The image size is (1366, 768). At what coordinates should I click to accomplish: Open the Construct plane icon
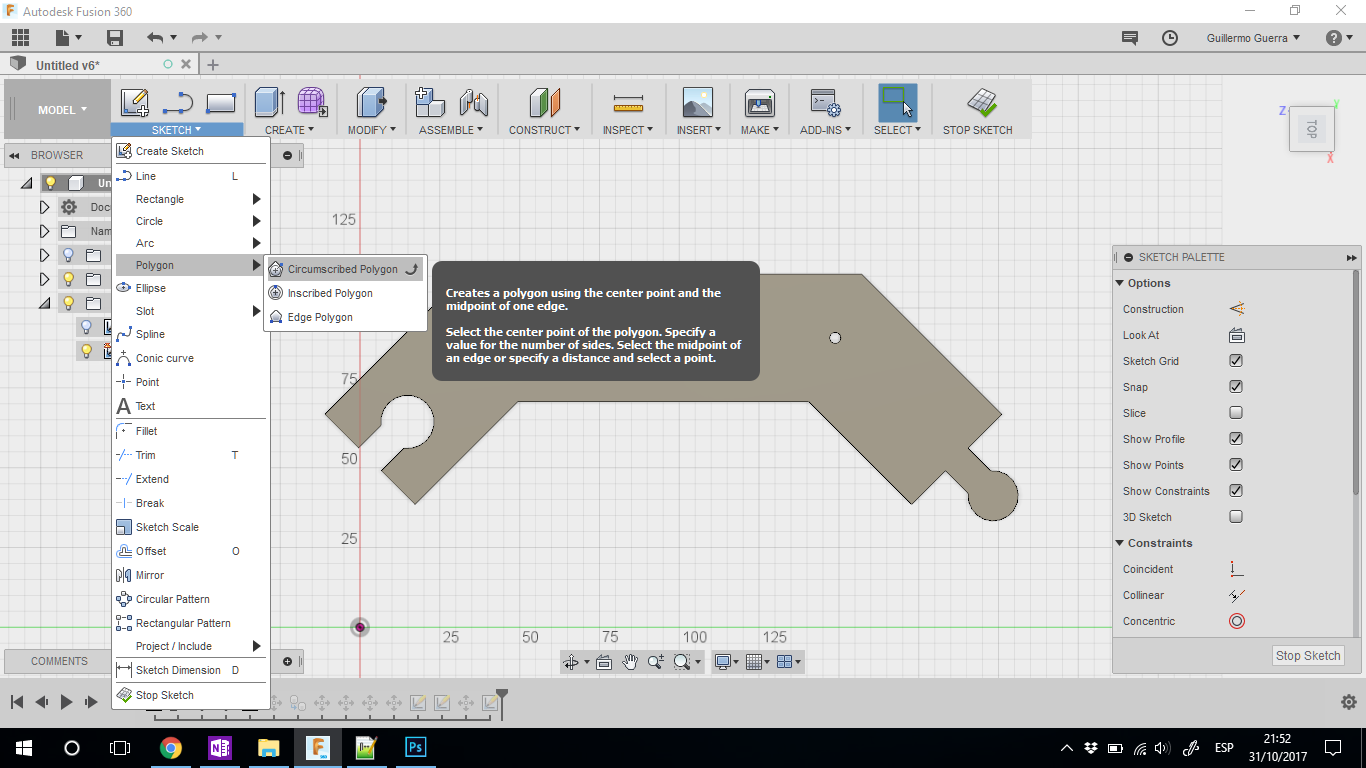544,103
